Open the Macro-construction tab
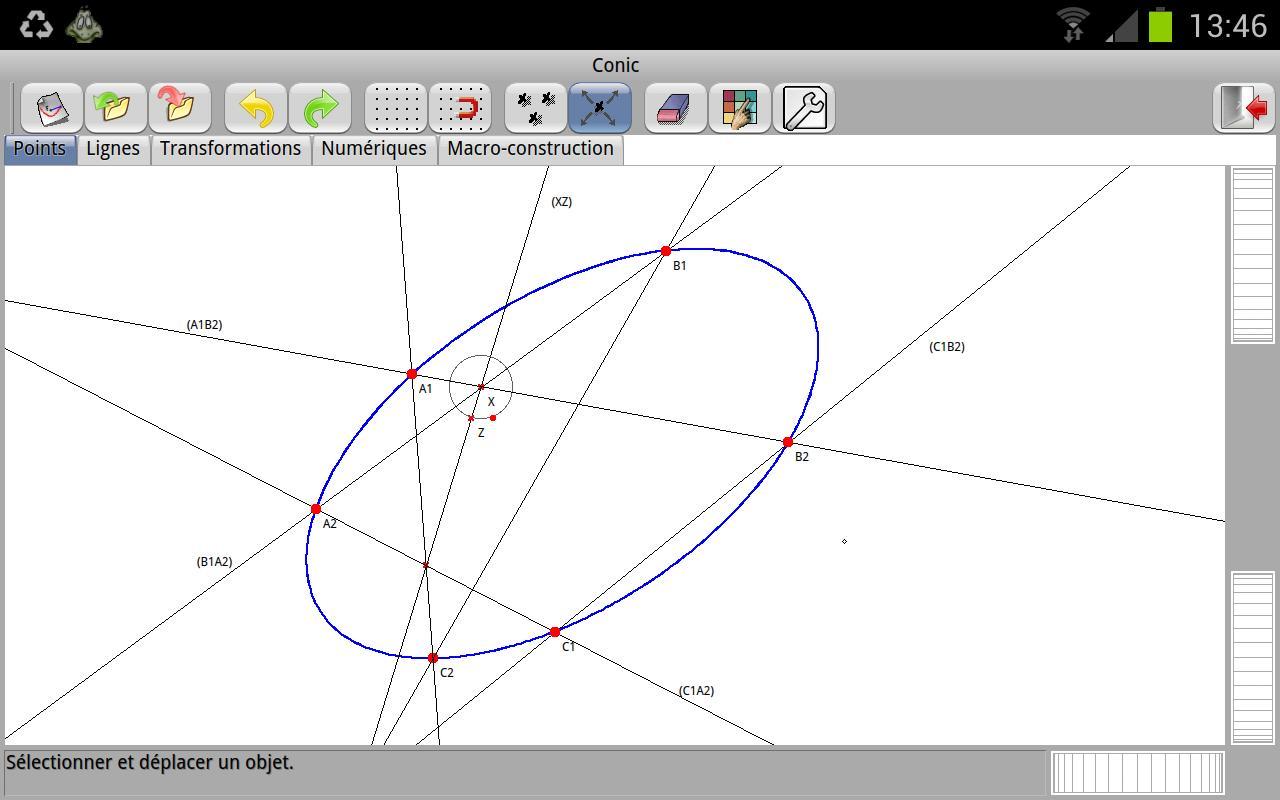 pos(530,149)
